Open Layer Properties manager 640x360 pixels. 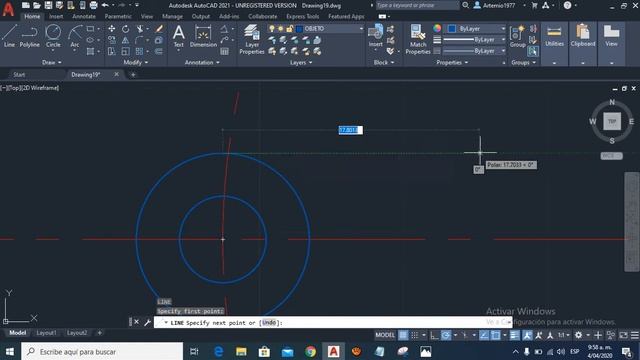(251, 40)
